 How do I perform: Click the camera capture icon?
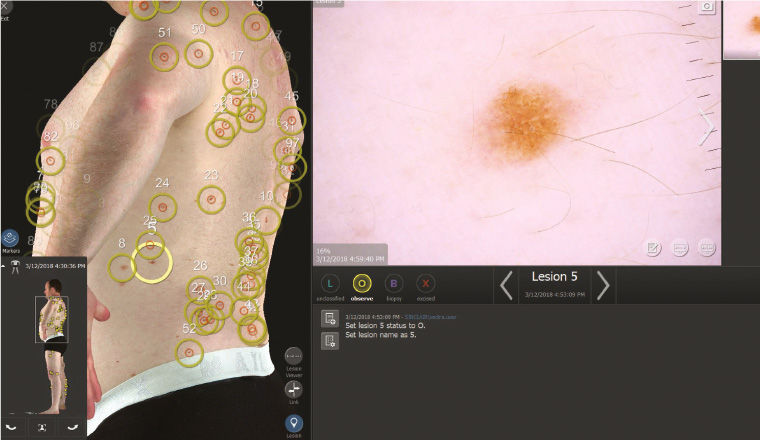coord(707,6)
